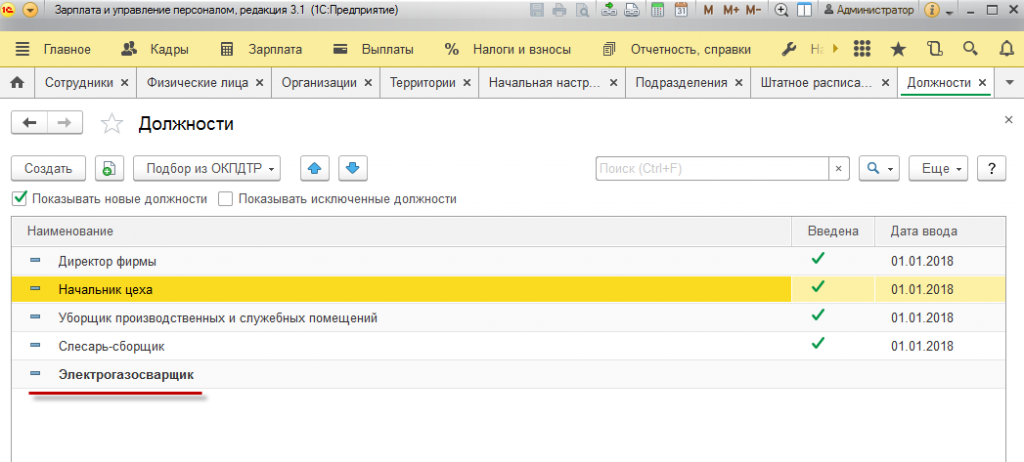Open the calculator icon in the title bar
Image resolution: width=1024 pixels, height=462 pixels.
658,10
